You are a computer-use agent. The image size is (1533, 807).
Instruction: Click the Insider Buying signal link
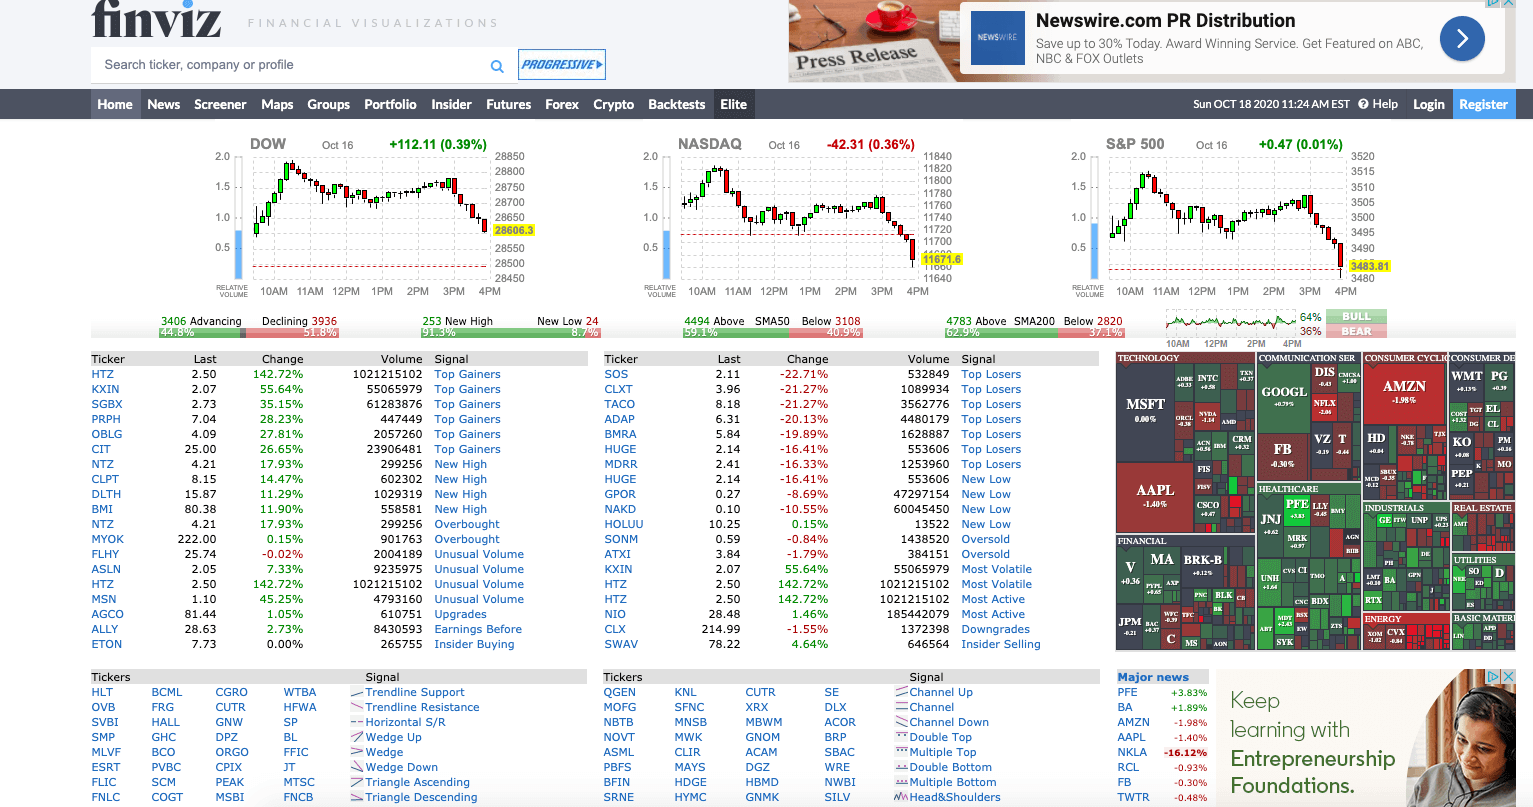(474, 644)
